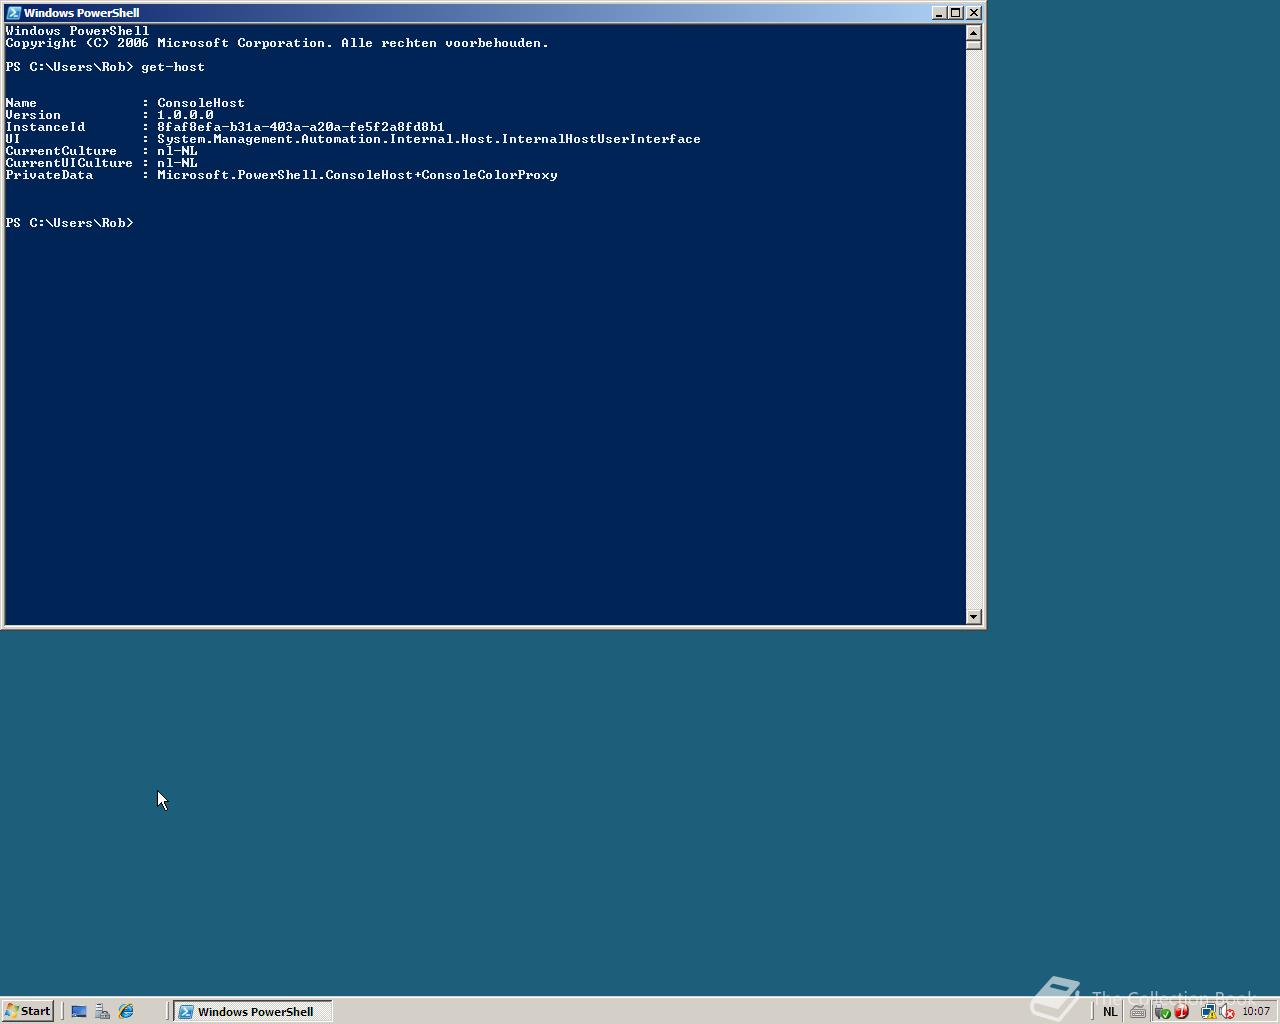
Task: Maximize the Windows PowerShell window
Action: (x=955, y=13)
